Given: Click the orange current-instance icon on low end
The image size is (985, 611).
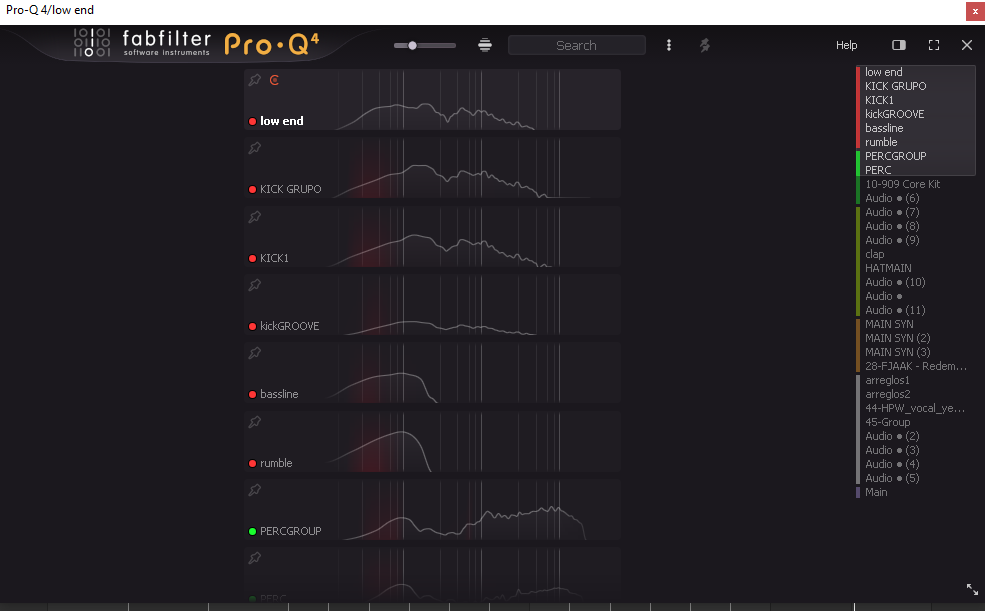Looking at the screenshot, I should (275, 80).
